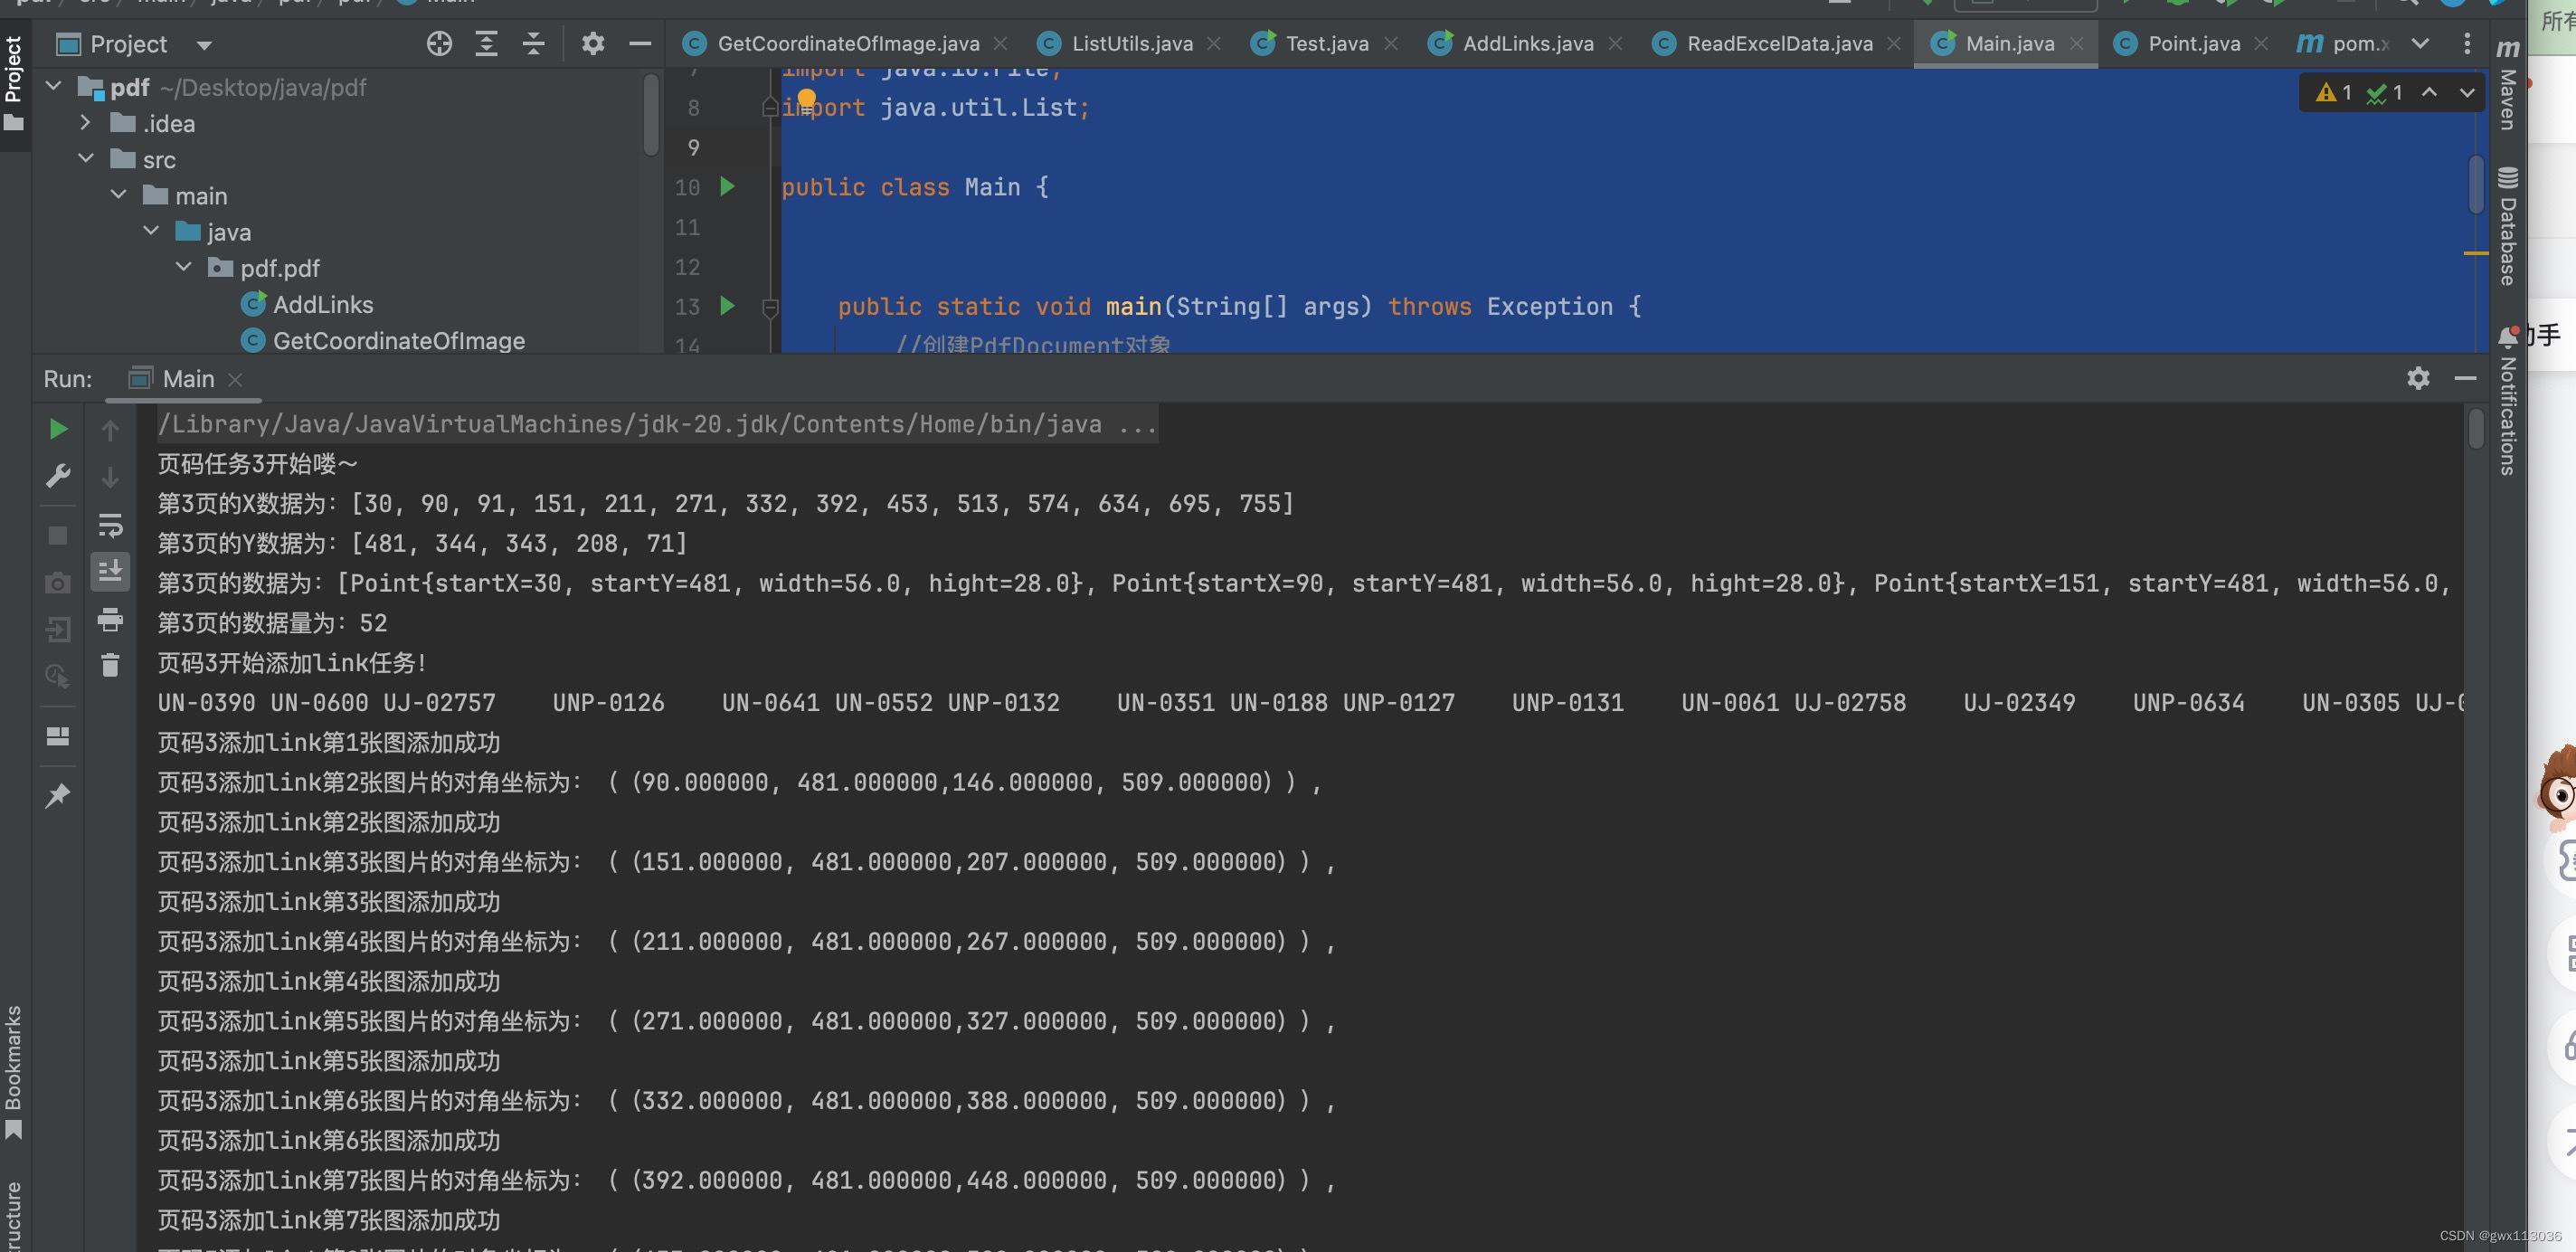The height and width of the screenshot is (1252, 2576).
Task: Click collapse all icon in Project panel
Action: (x=533, y=44)
